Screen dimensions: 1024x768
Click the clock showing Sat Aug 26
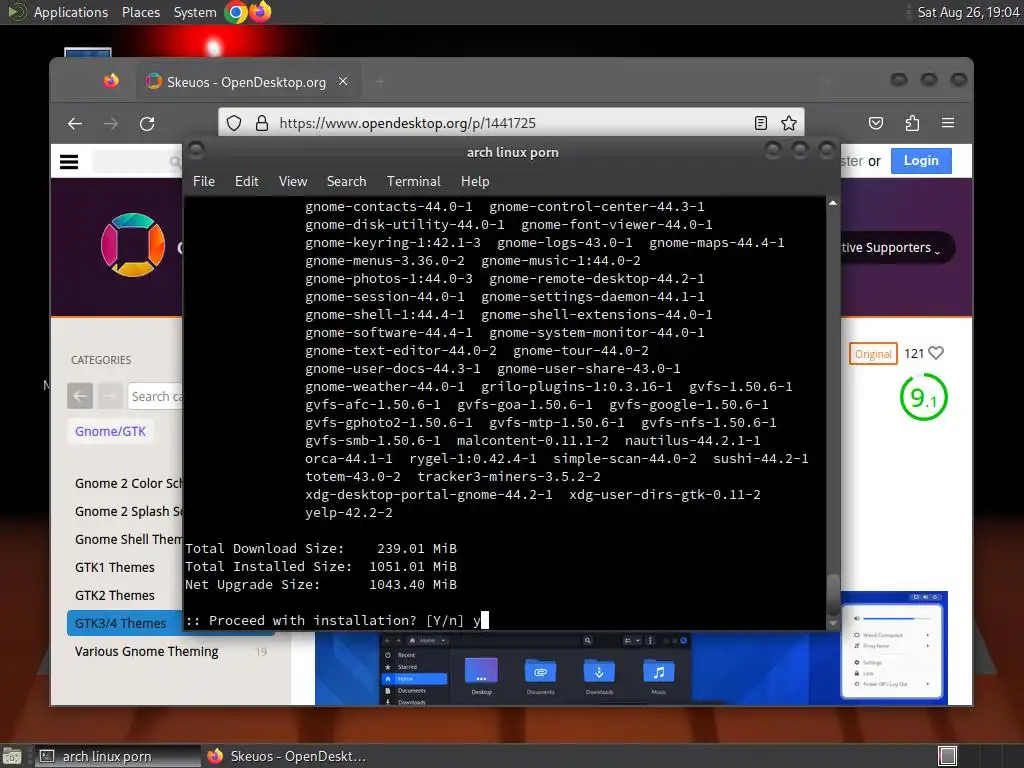(968, 12)
